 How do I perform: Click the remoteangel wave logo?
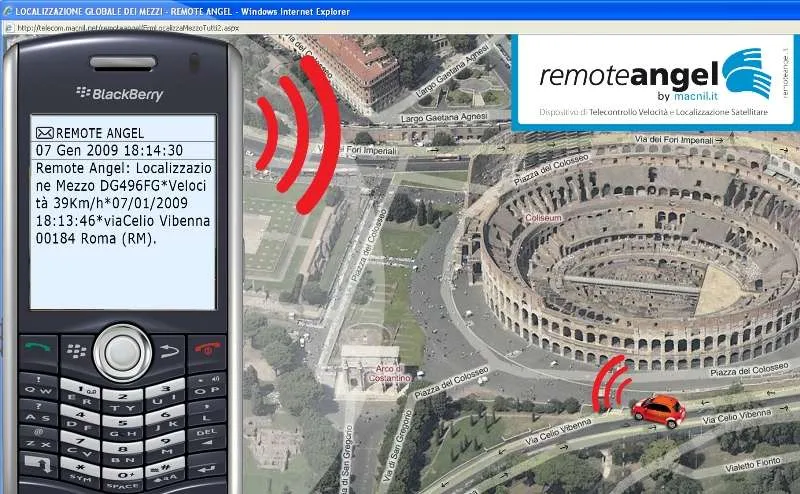[746, 73]
